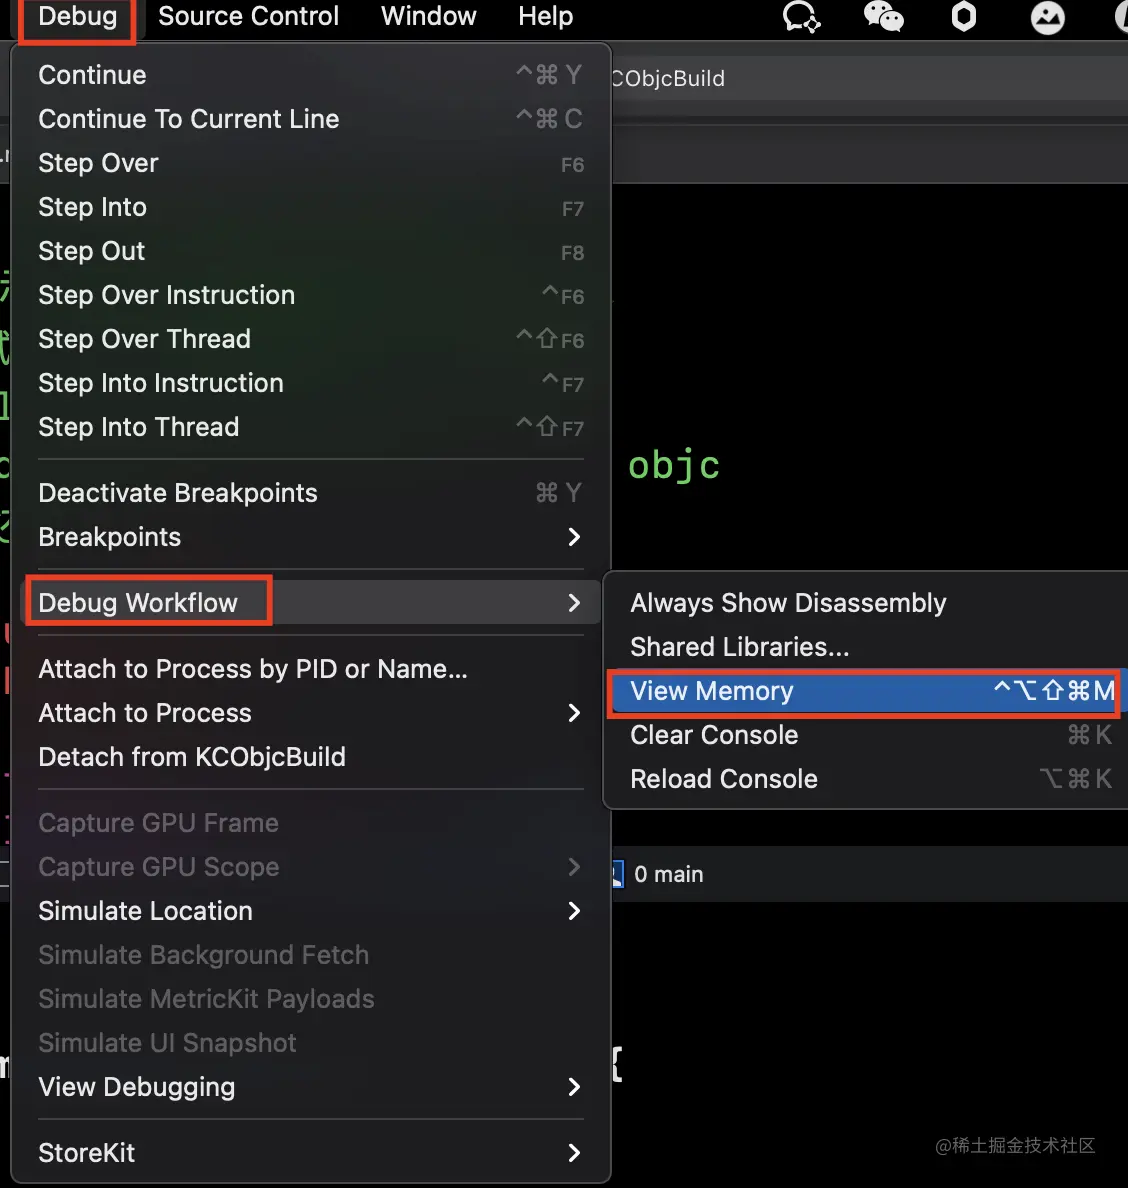Click the Capture GPU Frame item
The height and width of the screenshot is (1188, 1128).
coord(311,823)
